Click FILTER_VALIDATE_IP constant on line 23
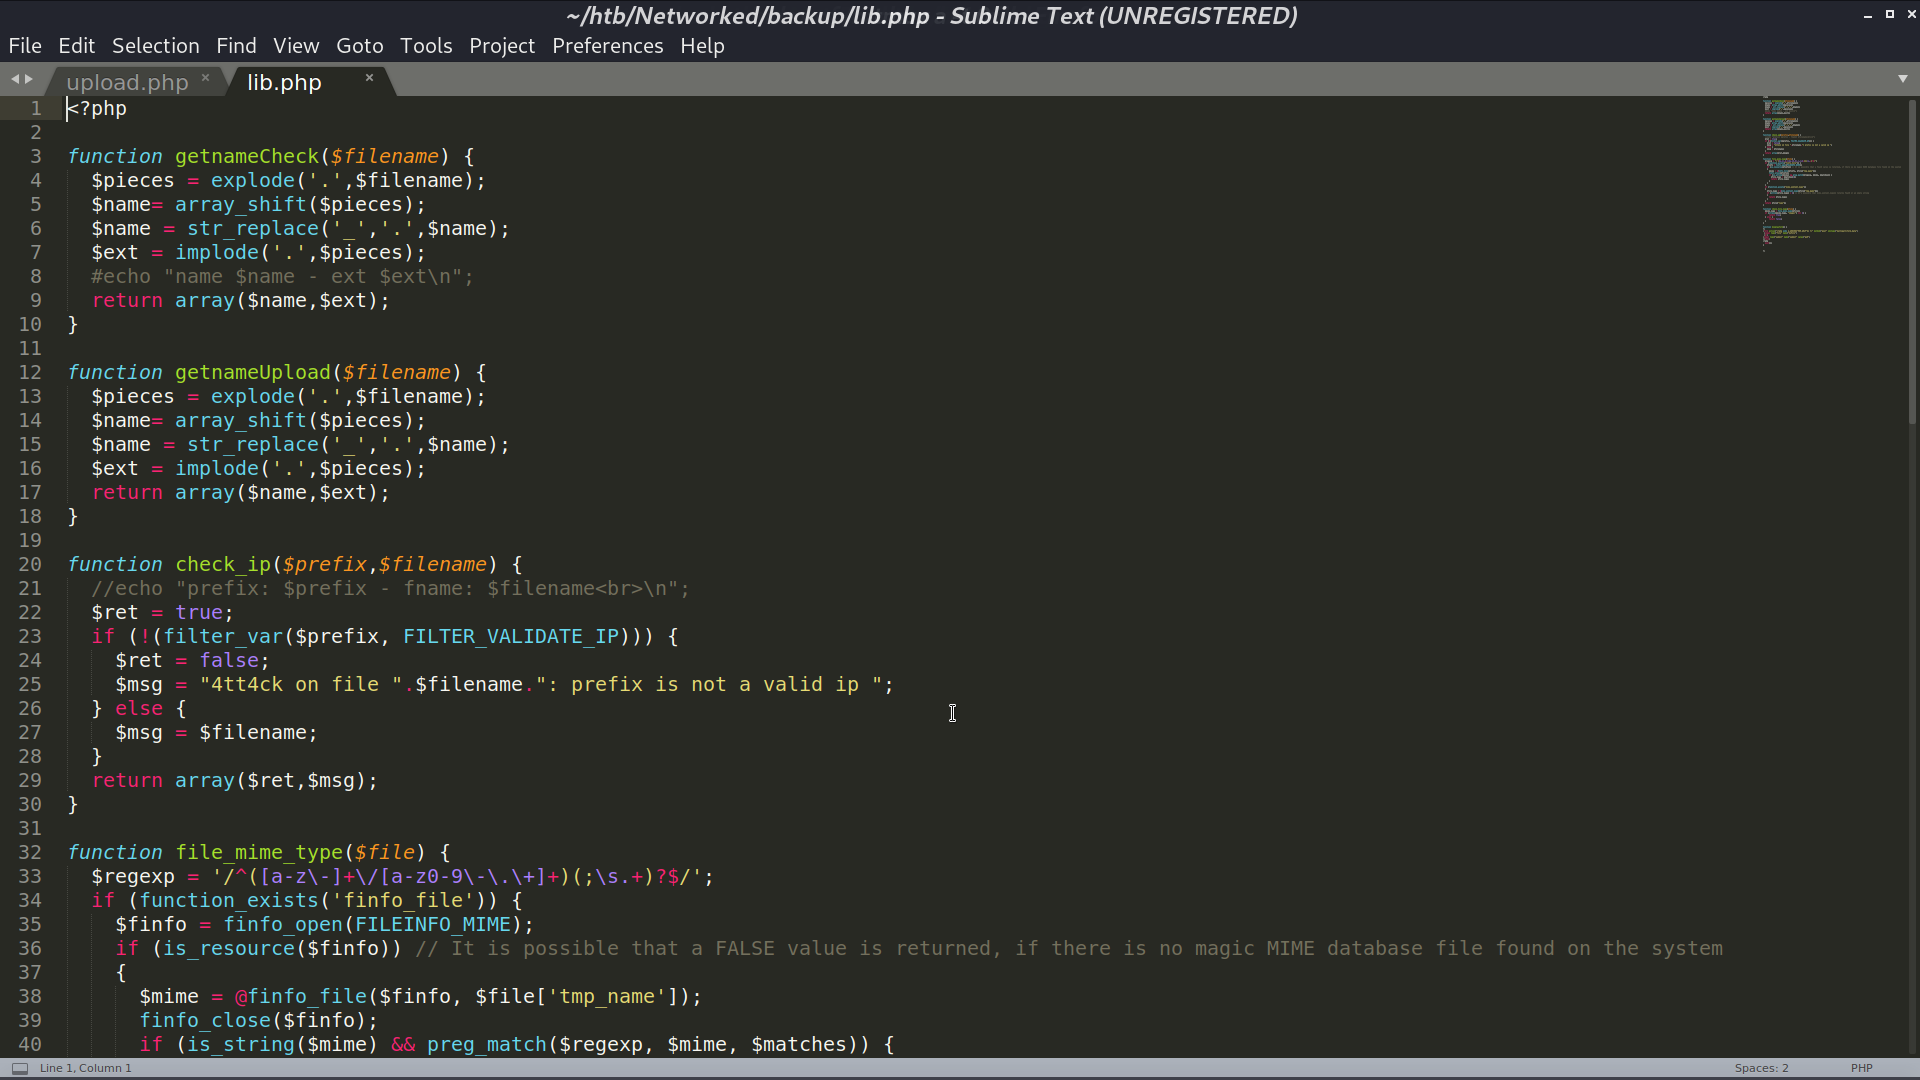Viewport: 1920px width, 1080px height. [x=511, y=636]
